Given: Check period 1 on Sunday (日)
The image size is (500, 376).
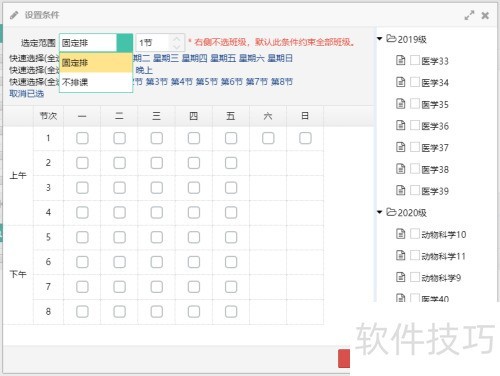Looking at the screenshot, I should tap(305, 138).
